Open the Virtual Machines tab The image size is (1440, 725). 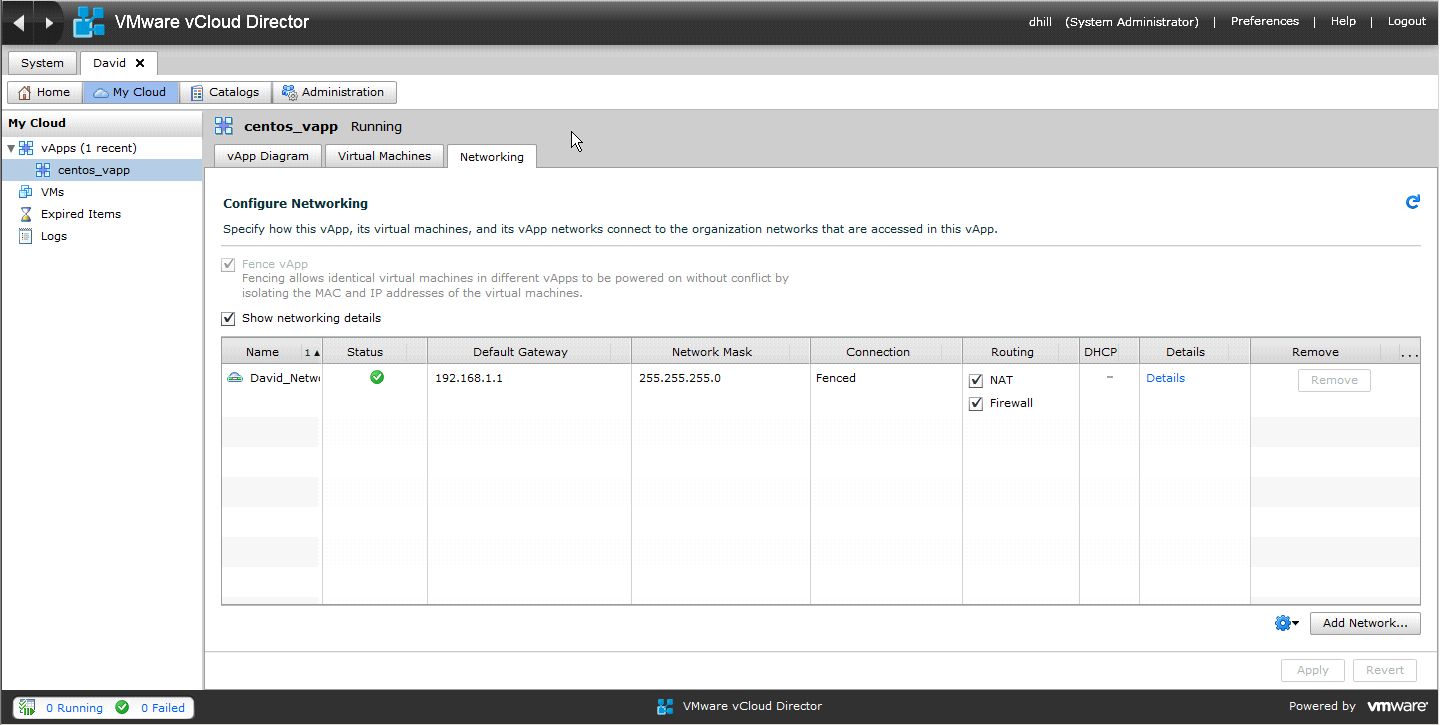[384, 156]
